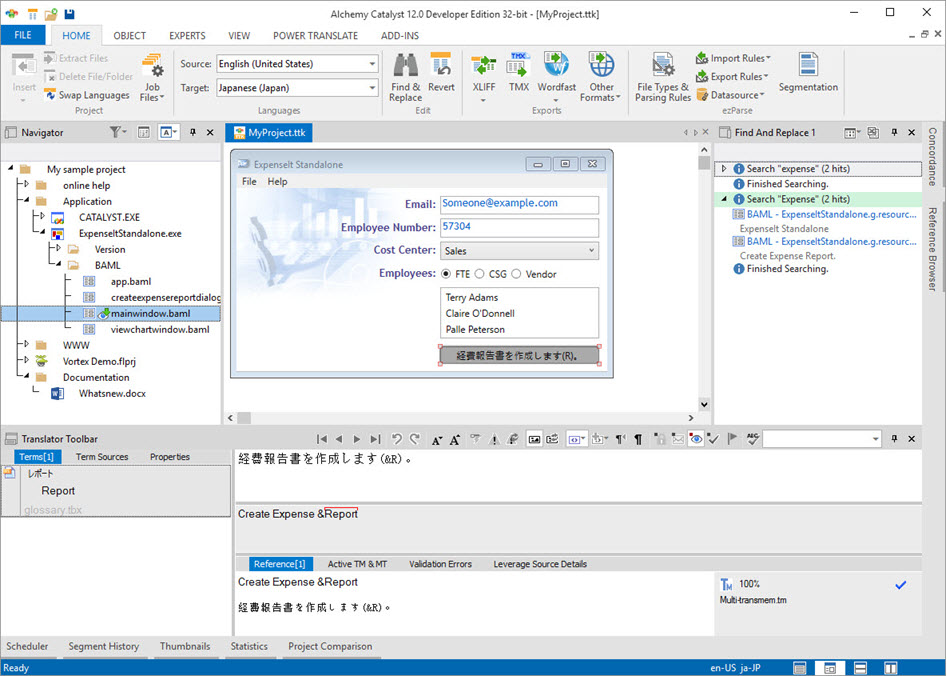Click the Employee Number field
The width and height of the screenshot is (947, 676).
pyautogui.click(x=519, y=227)
